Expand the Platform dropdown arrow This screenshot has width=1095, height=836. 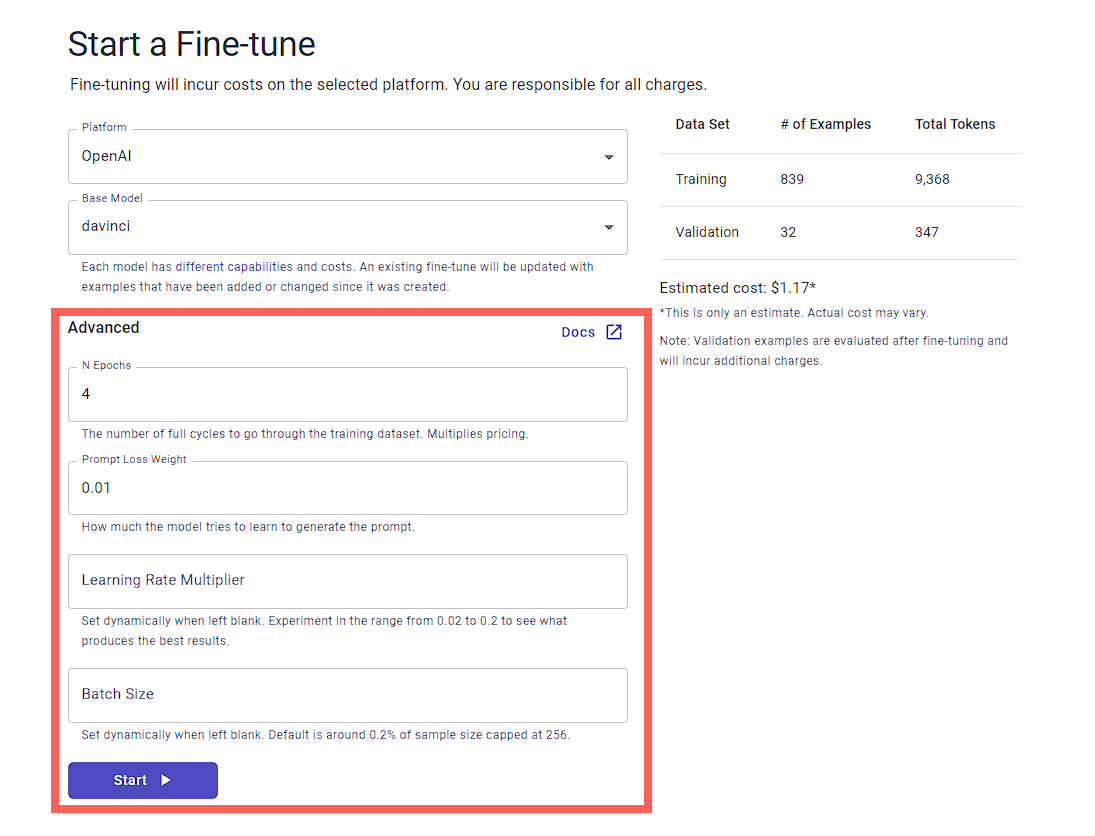[609, 157]
